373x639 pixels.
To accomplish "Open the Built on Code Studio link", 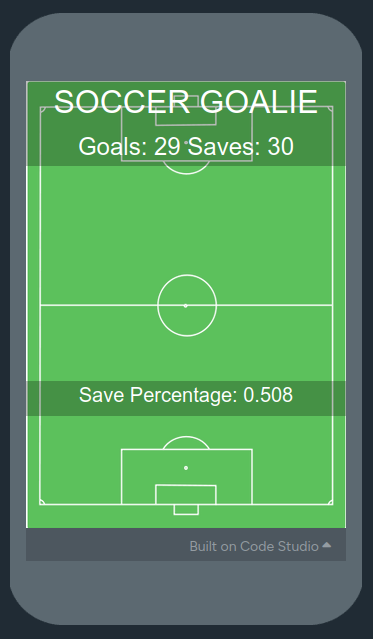I will tap(254, 546).
